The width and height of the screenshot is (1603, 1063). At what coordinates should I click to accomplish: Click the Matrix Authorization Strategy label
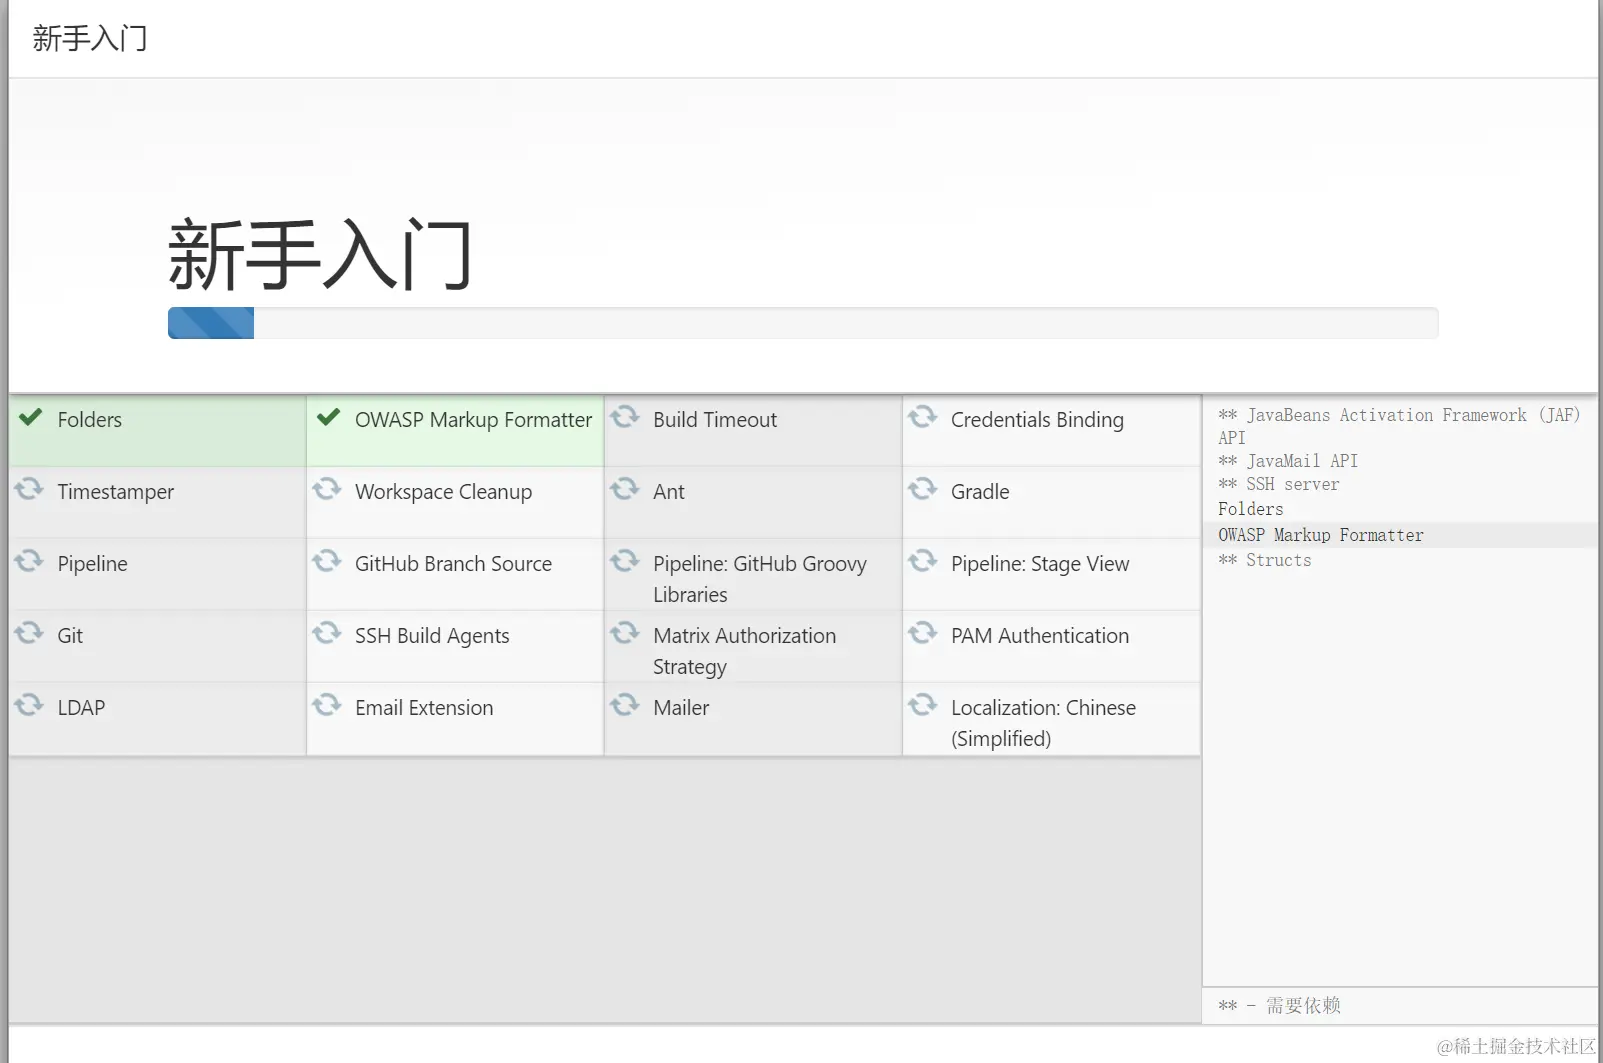[x=745, y=651]
